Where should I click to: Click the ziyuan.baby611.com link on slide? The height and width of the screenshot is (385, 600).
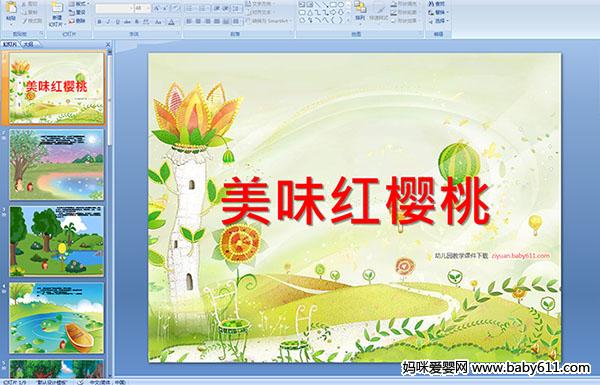[x=520, y=256]
